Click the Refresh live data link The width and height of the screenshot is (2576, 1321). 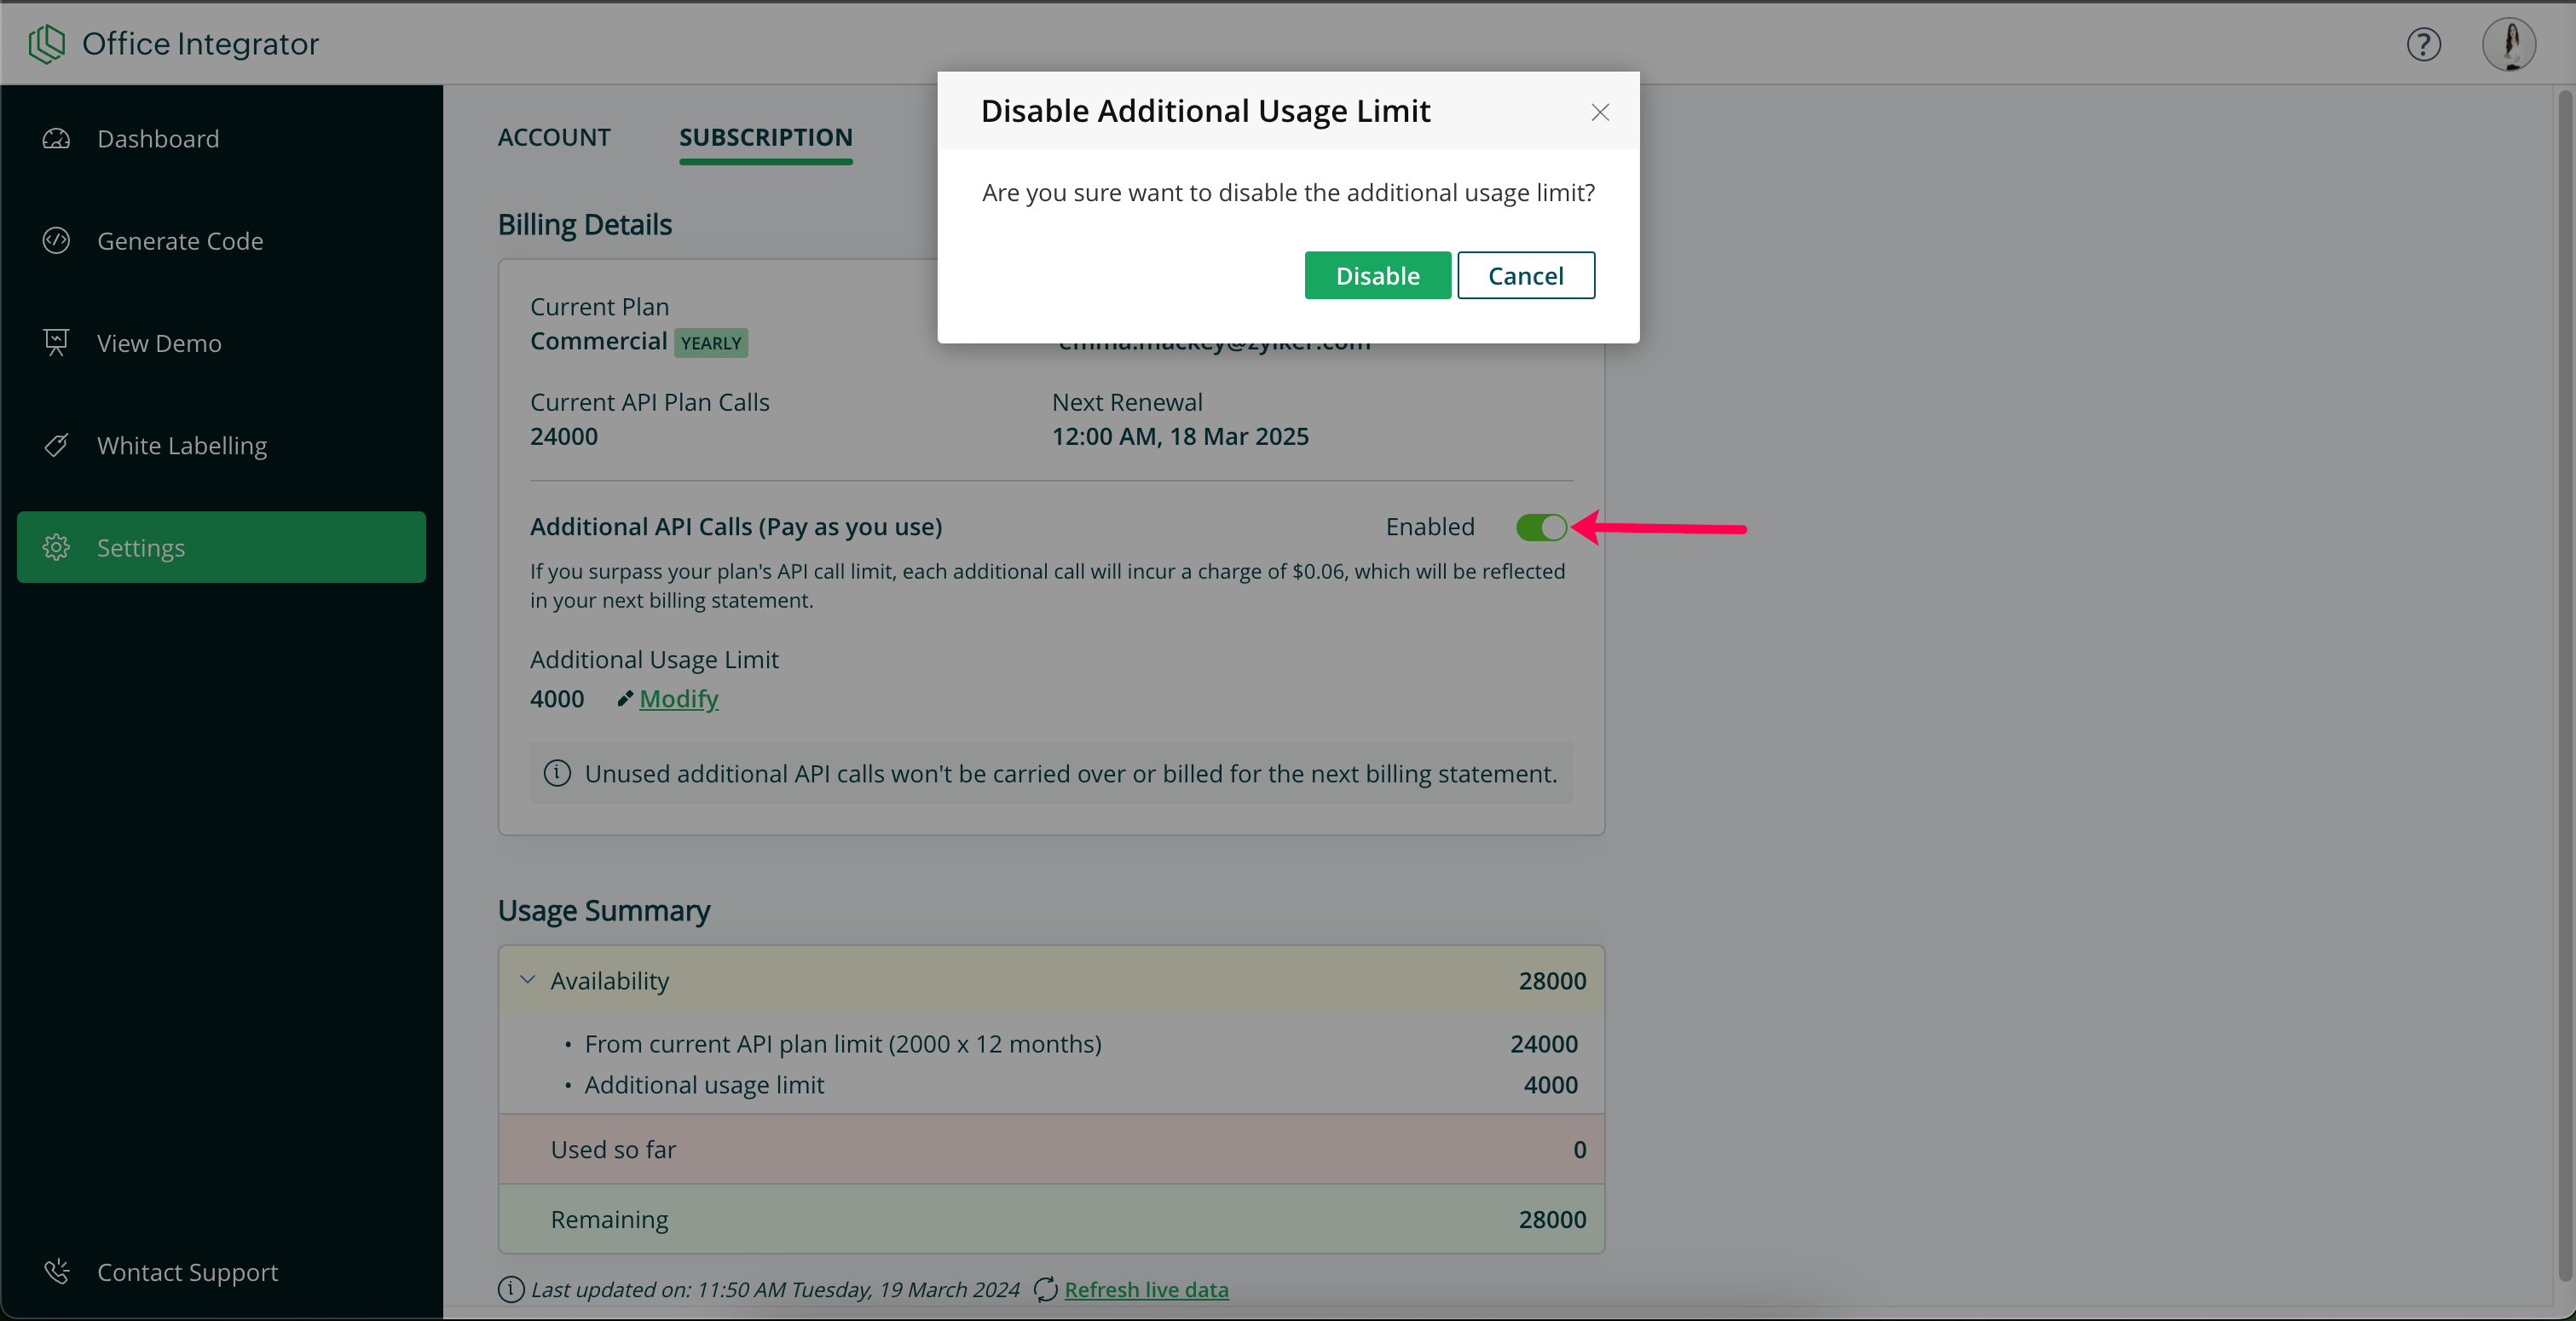1146,1289
